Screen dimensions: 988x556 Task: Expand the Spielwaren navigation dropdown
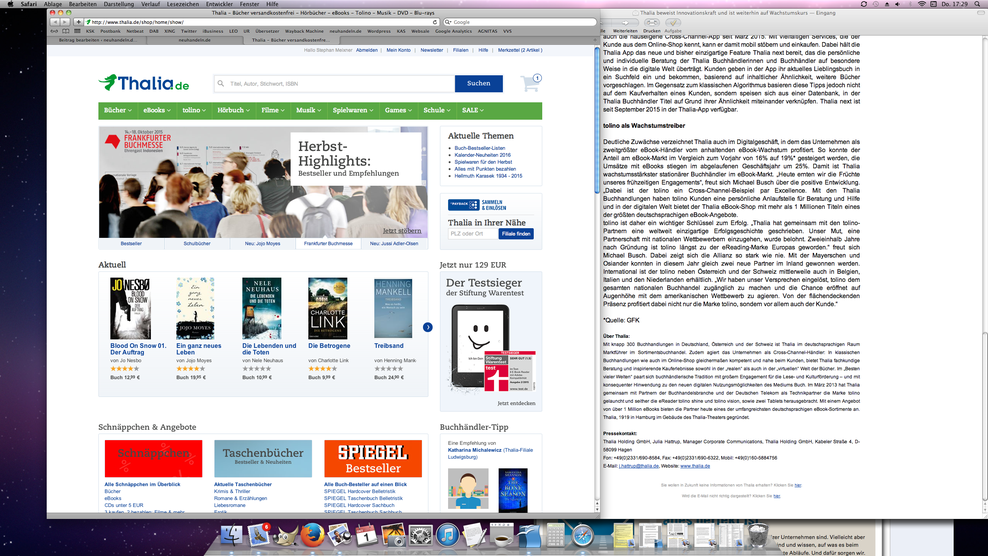coord(353,110)
